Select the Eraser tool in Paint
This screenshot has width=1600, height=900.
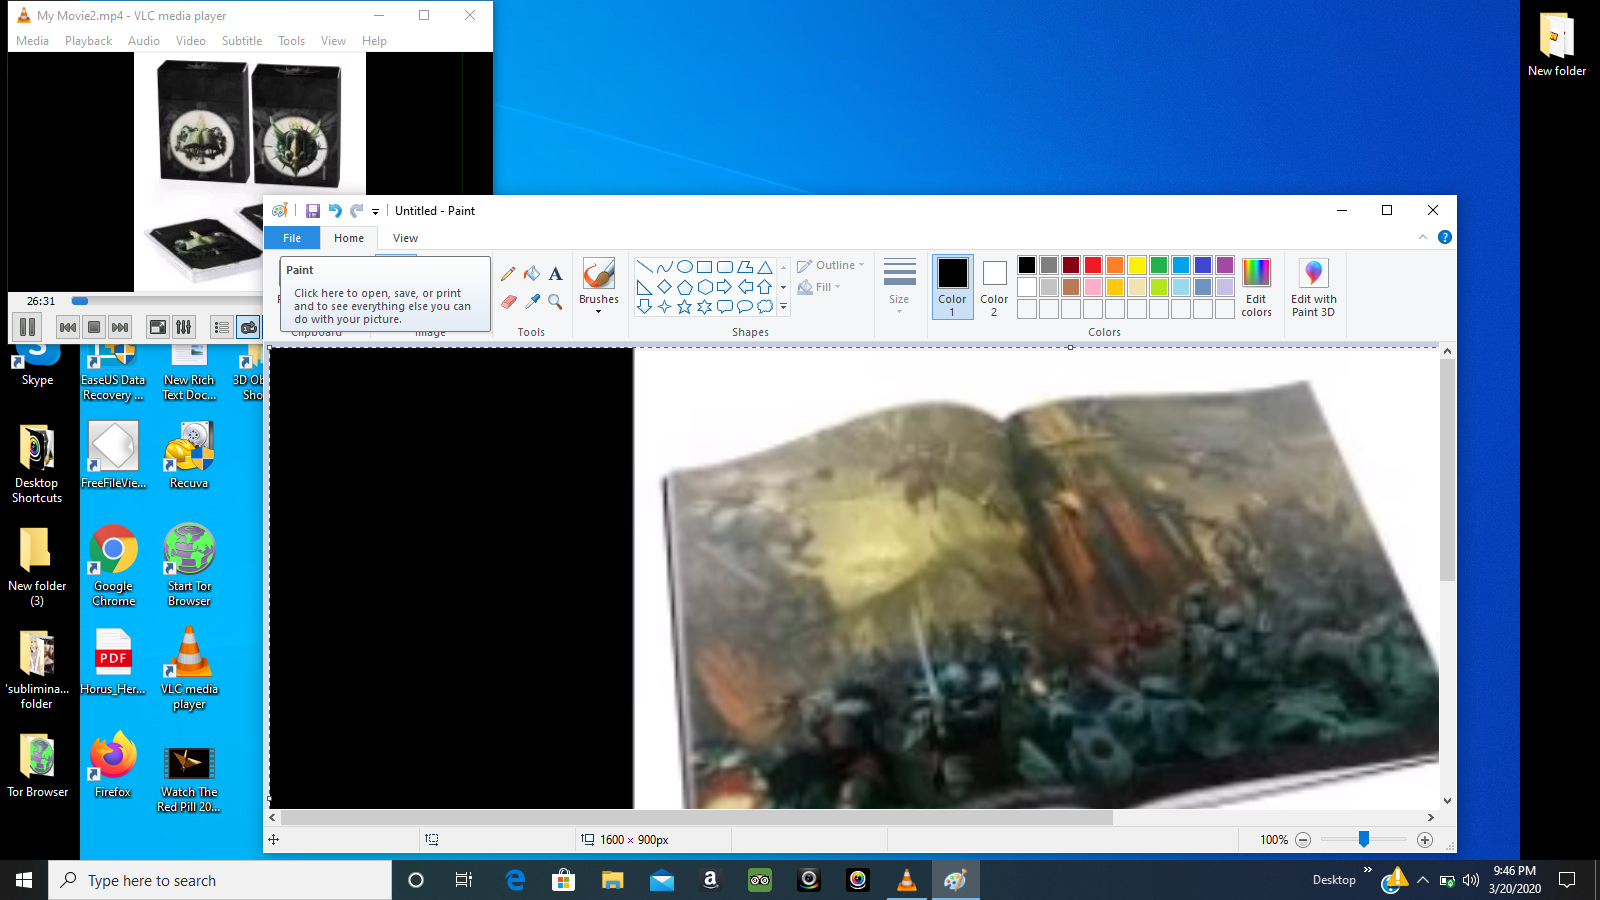point(508,301)
